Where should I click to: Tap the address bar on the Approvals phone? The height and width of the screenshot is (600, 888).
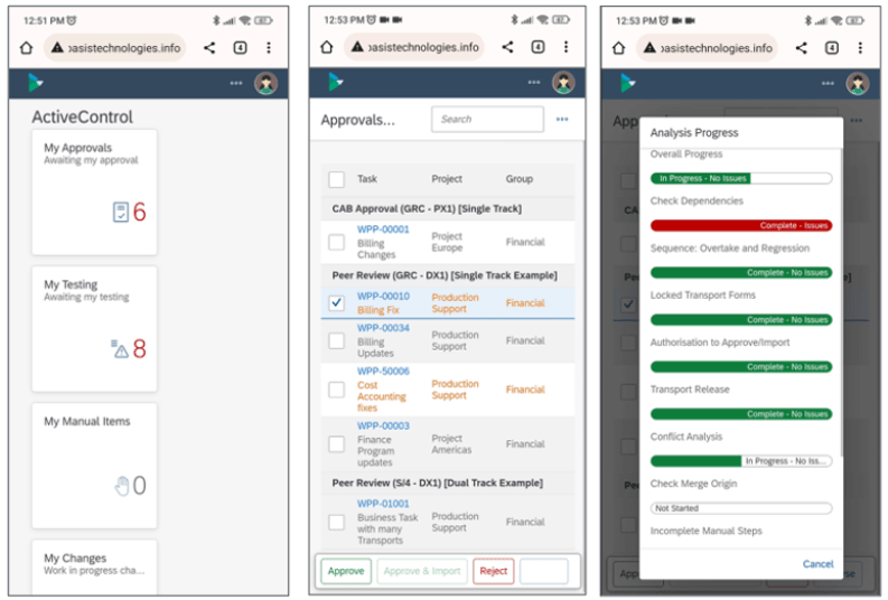[x=416, y=47]
